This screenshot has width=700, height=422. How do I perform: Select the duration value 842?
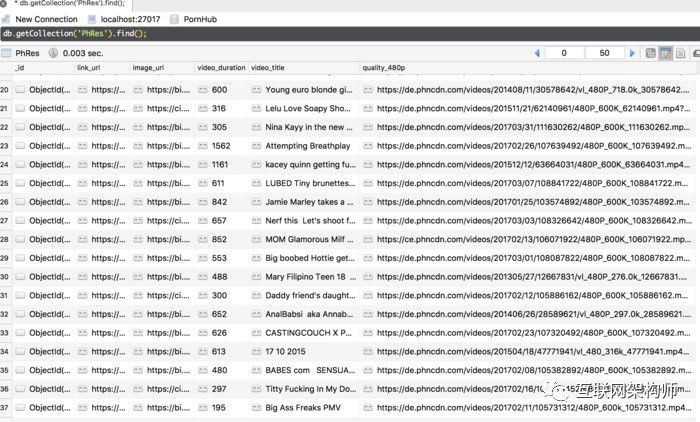tap(219, 202)
